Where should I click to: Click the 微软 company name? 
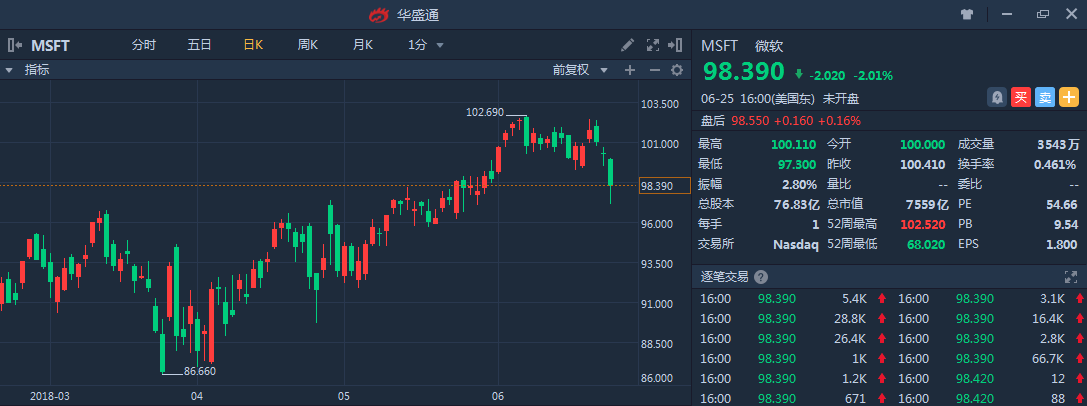(769, 46)
